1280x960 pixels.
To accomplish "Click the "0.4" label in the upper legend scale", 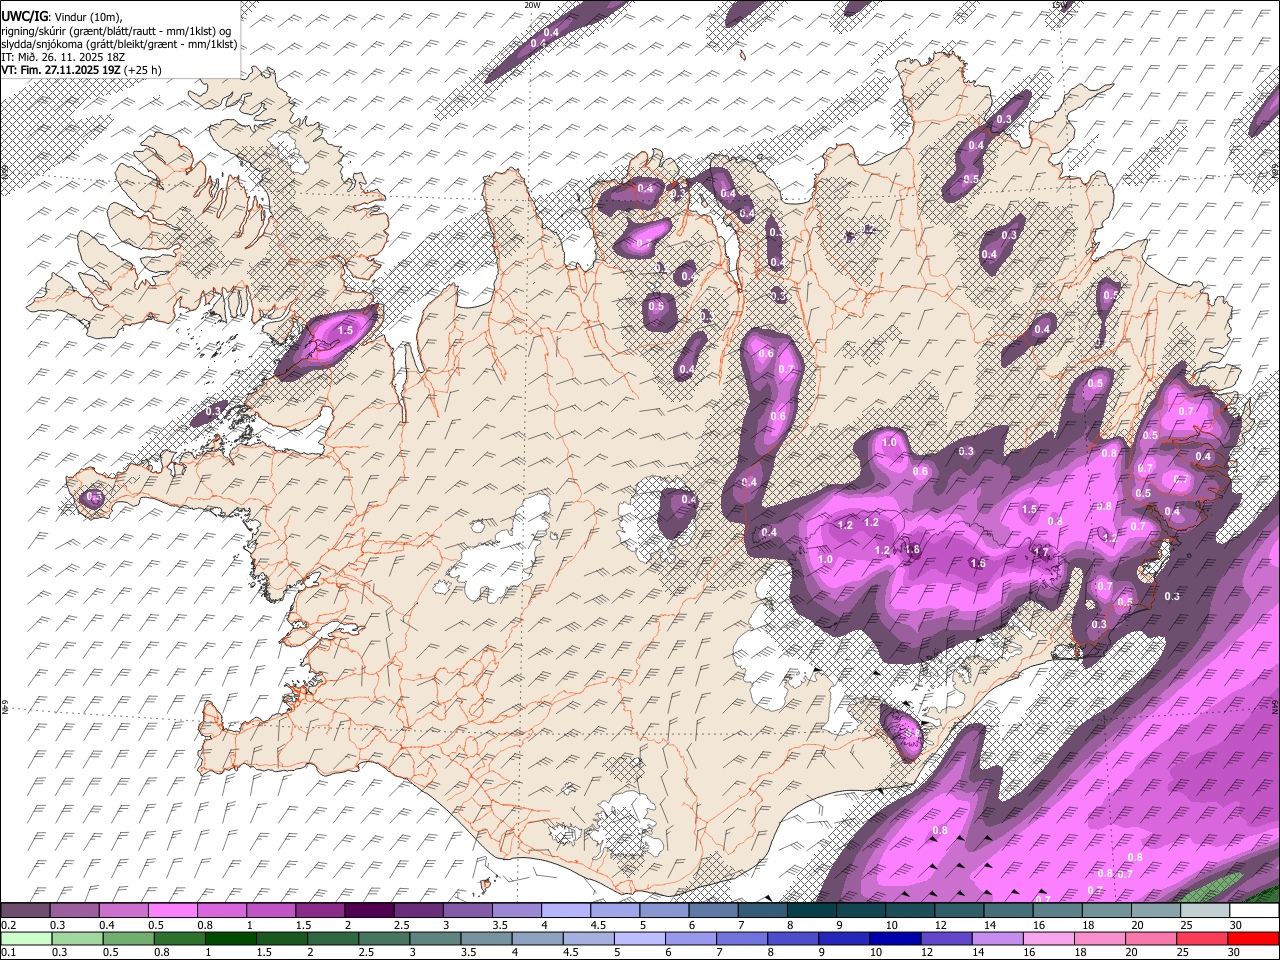I will pyautogui.click(x=107, y=925).
